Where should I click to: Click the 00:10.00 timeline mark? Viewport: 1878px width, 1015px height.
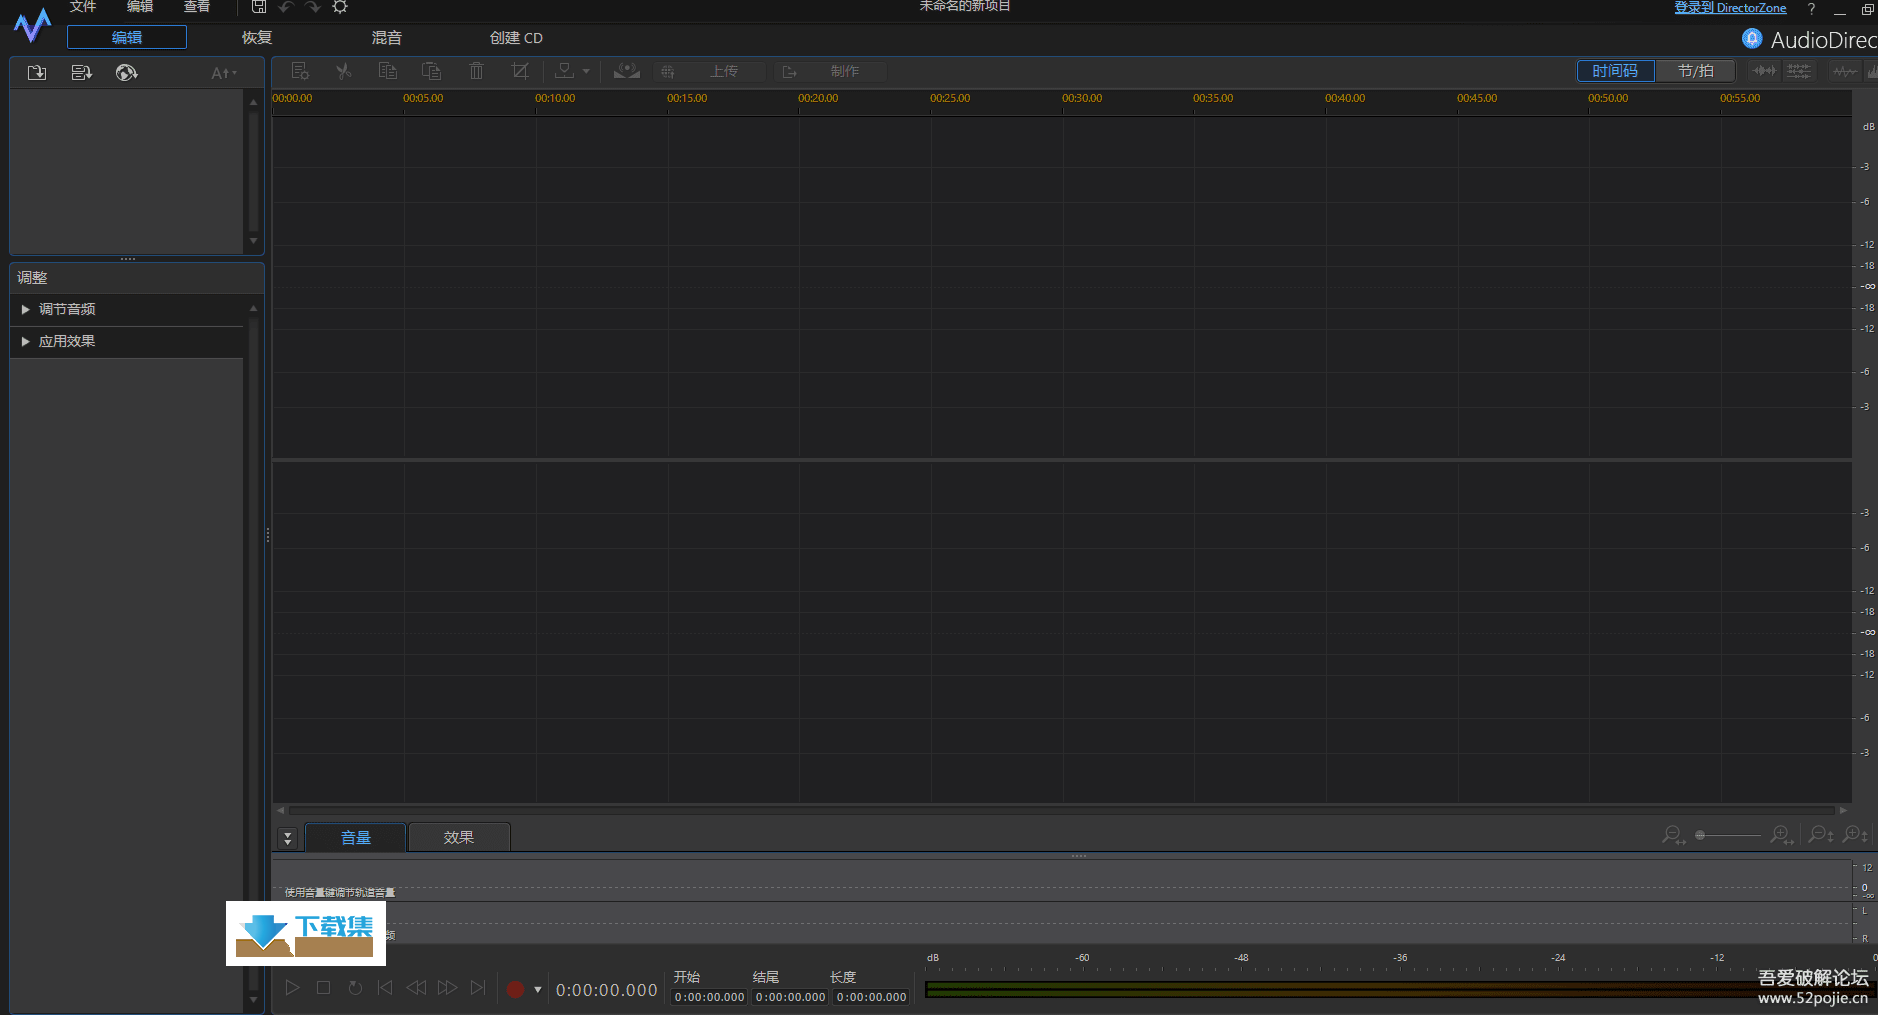point(555,98)
